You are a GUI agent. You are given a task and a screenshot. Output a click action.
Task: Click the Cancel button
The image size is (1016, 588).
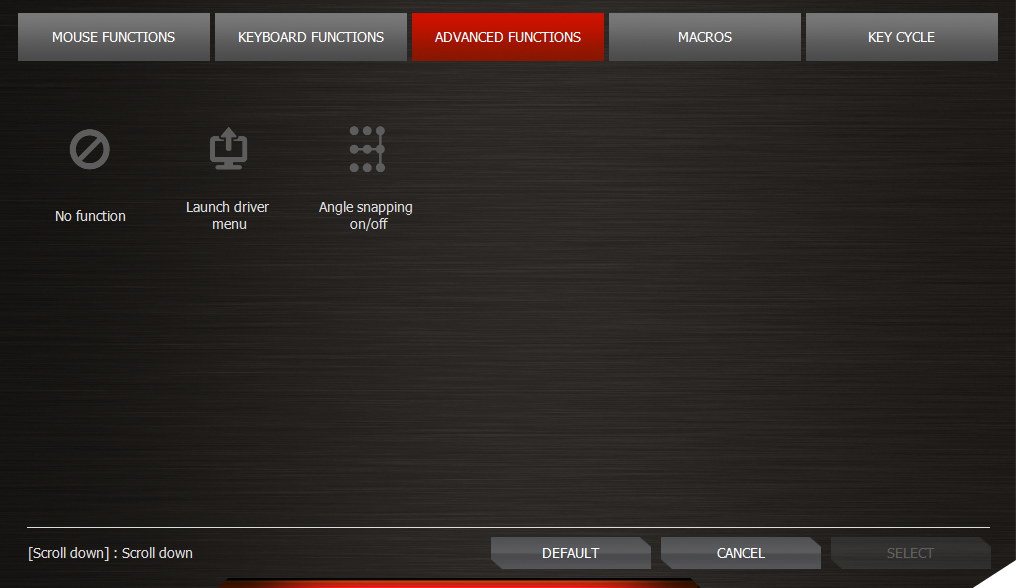(x=740, y=553)
